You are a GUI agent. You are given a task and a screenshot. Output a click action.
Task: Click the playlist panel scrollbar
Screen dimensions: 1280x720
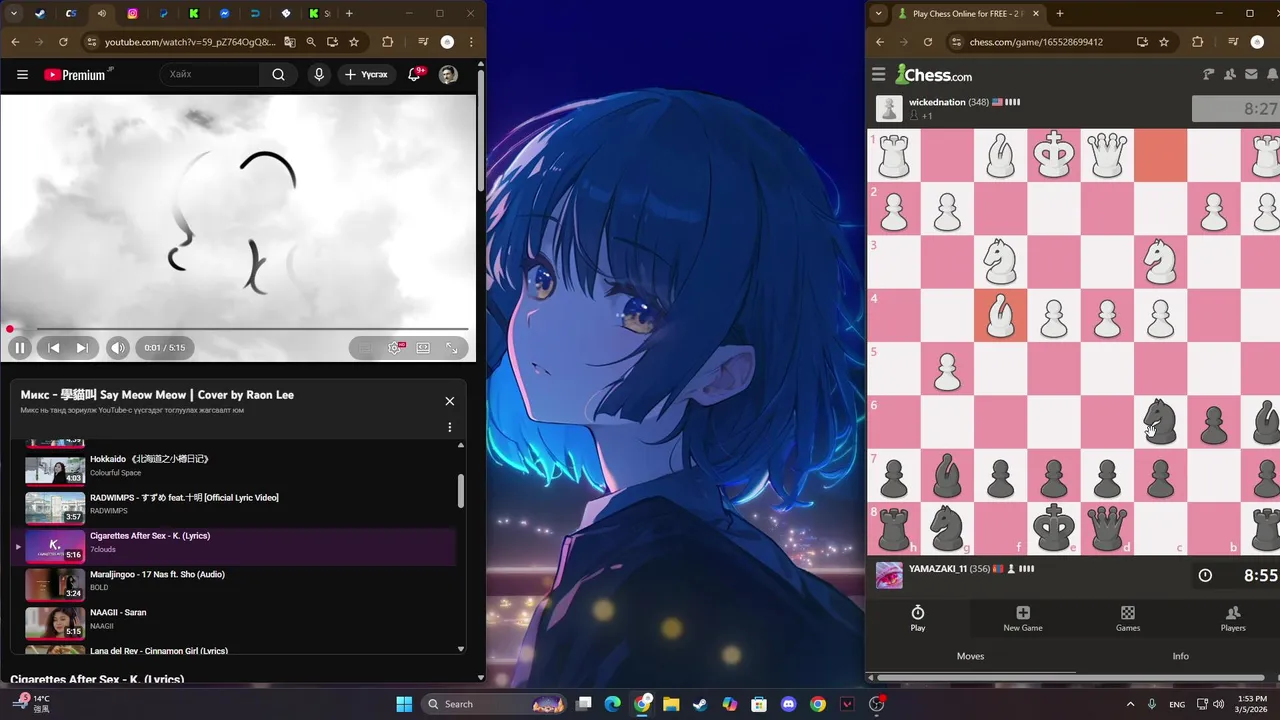click(461, 490)
